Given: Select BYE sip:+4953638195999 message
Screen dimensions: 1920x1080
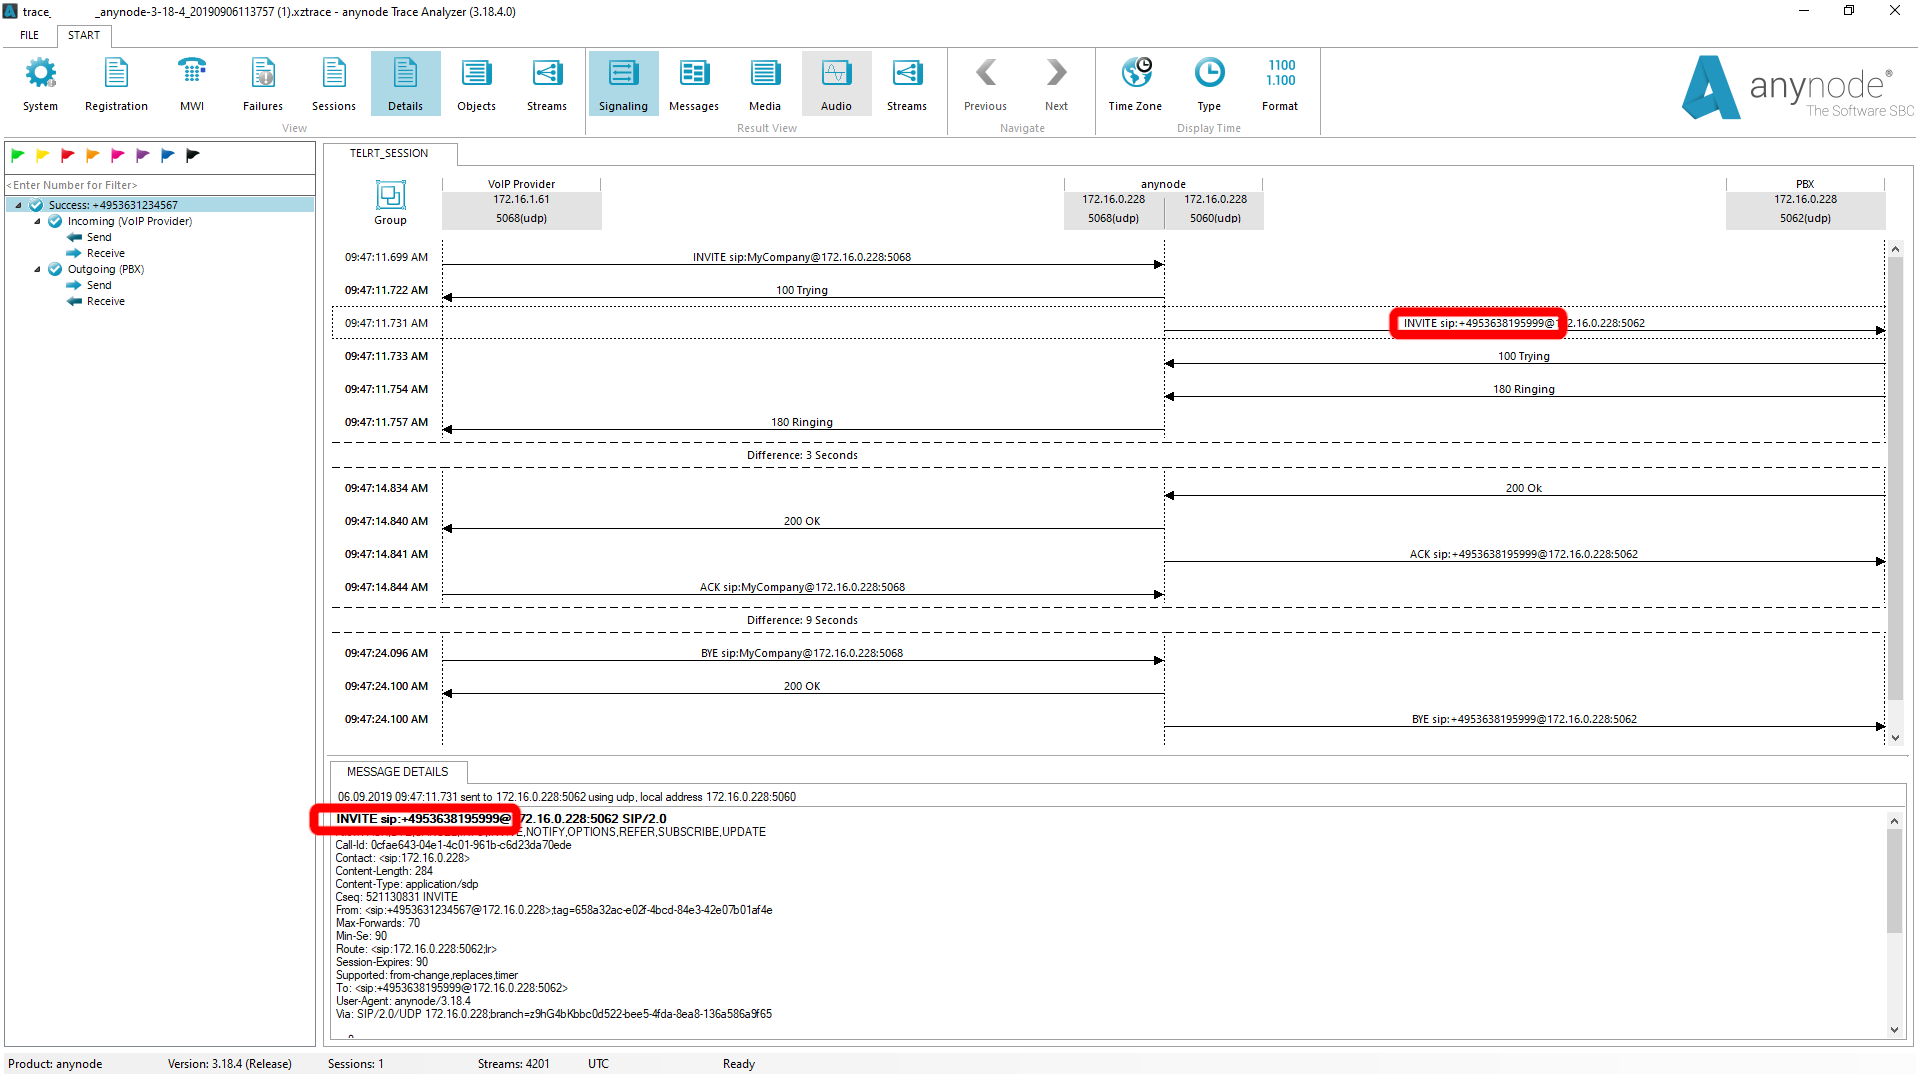Looking at the screenshot, I should 1524,720.
